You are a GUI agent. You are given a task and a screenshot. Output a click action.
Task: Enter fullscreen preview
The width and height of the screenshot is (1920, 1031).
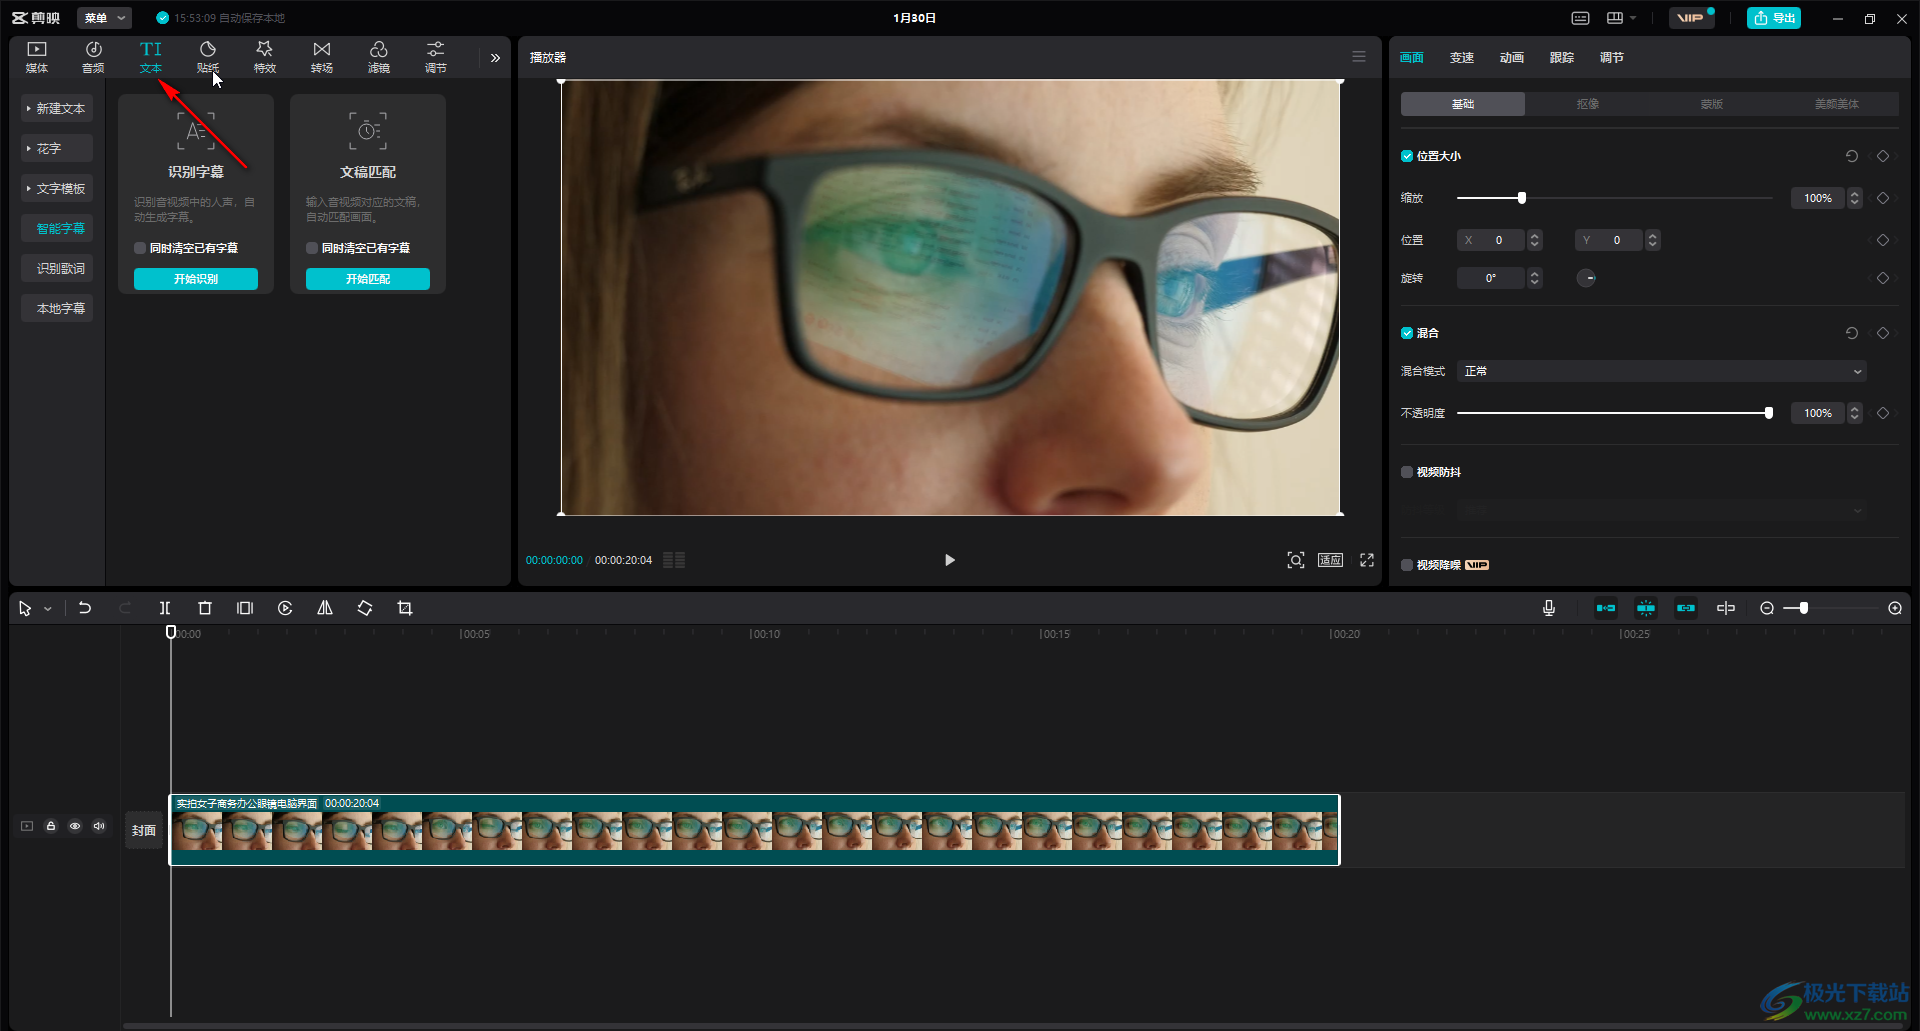click(x=1367, y=560)
